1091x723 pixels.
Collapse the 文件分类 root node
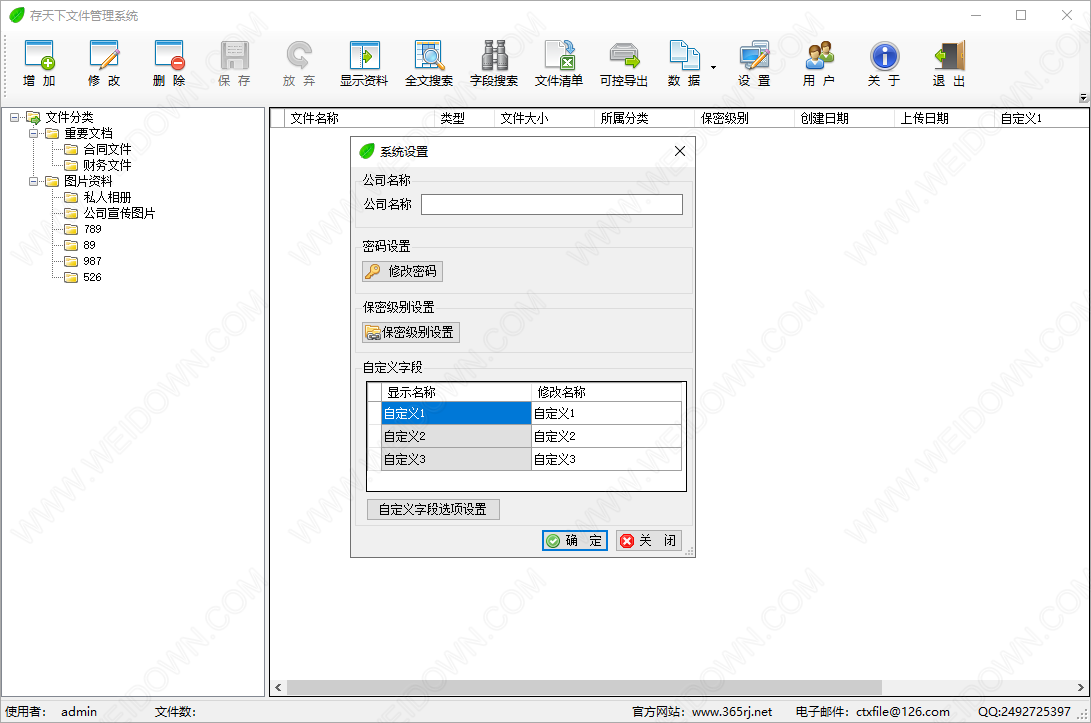(x=14, y=117)
